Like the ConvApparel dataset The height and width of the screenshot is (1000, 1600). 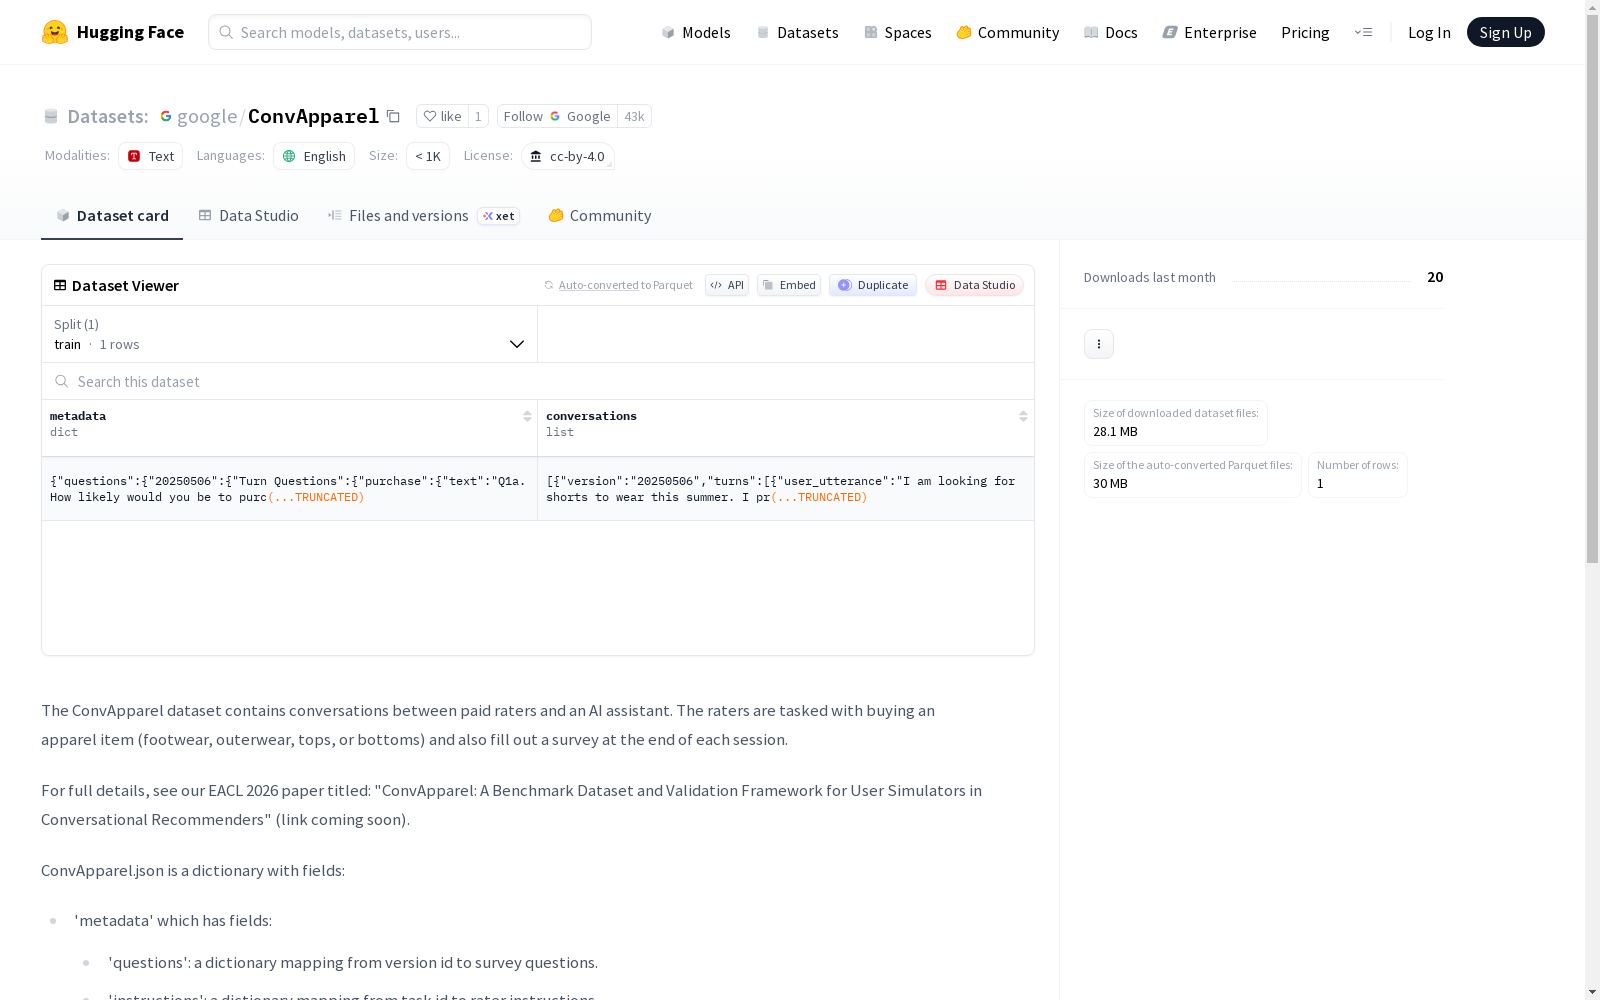click(x=442, y=116)
